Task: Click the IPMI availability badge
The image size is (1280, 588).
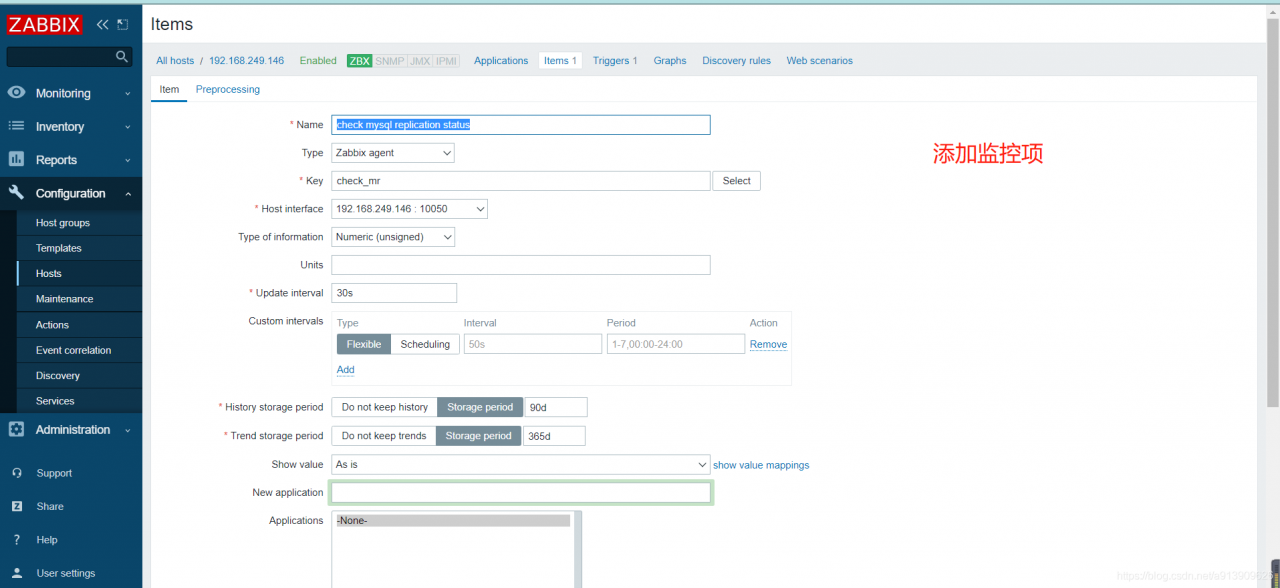Action: coord(446,61)
